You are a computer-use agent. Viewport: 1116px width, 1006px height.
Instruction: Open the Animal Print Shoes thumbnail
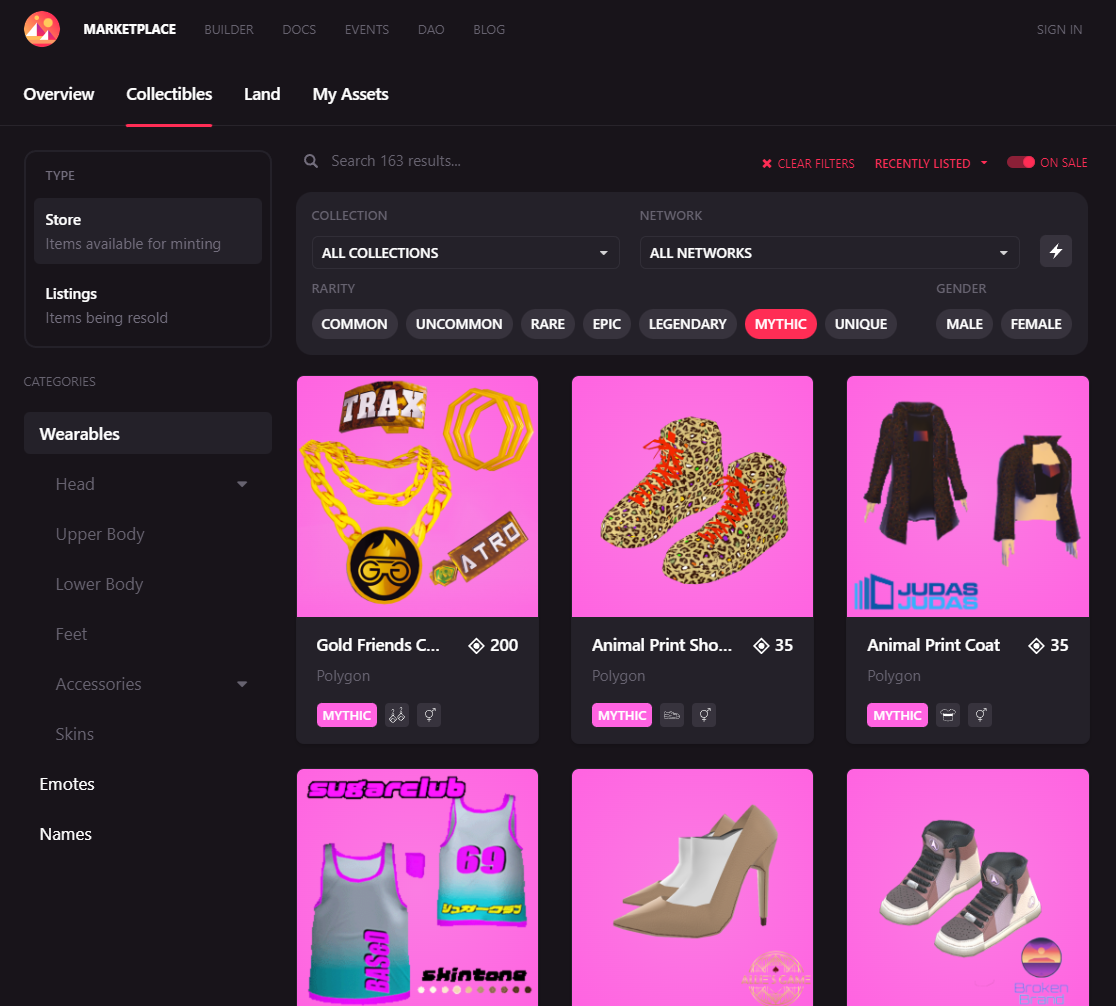[x=693, y=496]
